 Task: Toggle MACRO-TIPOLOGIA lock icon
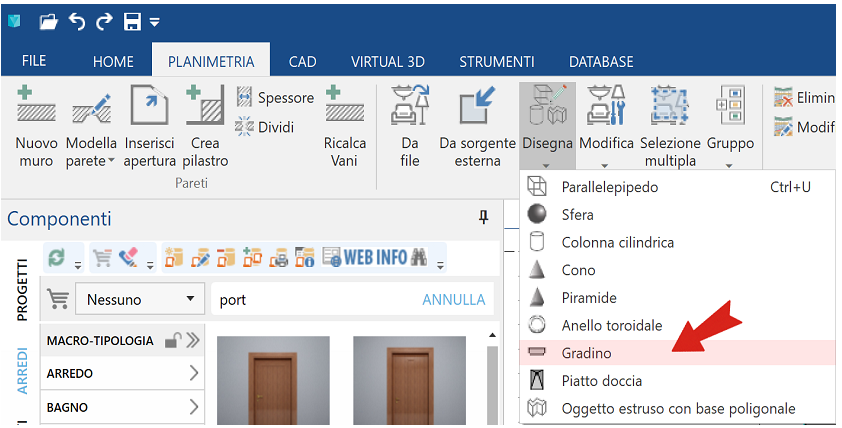[x=172, y=340]
